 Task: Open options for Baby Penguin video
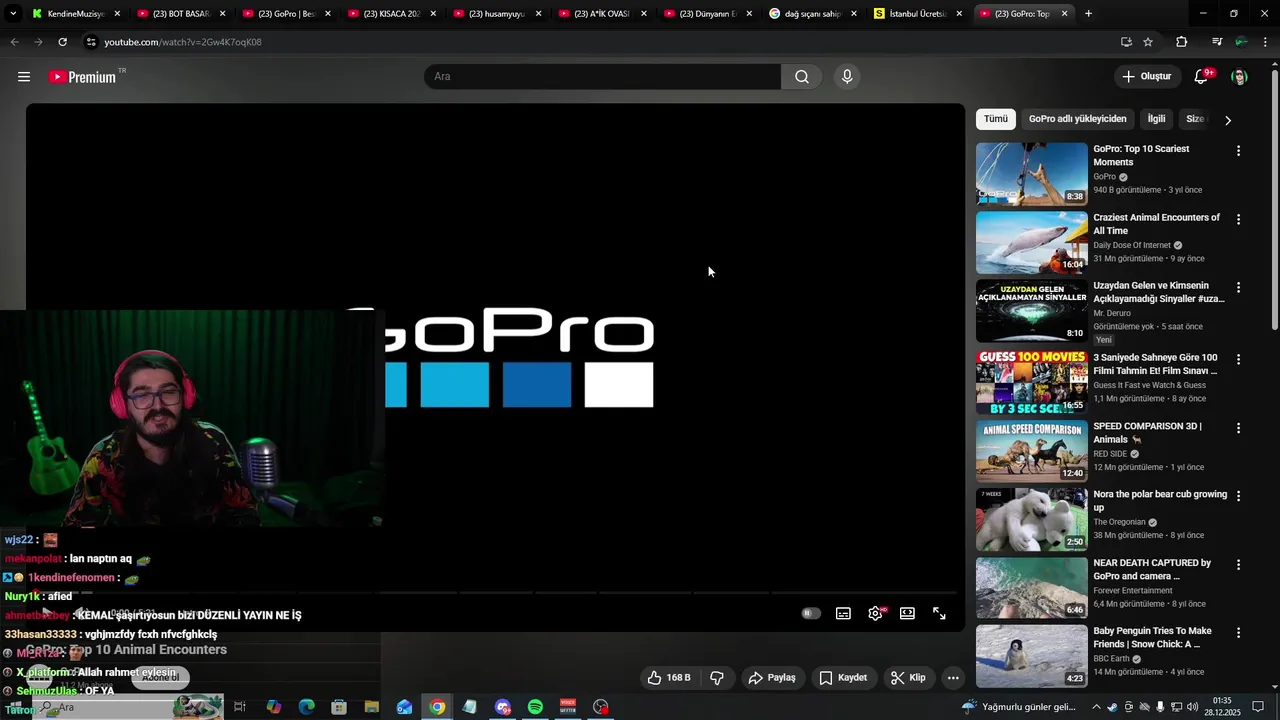pyautogui.click(x=1238, y=633)
